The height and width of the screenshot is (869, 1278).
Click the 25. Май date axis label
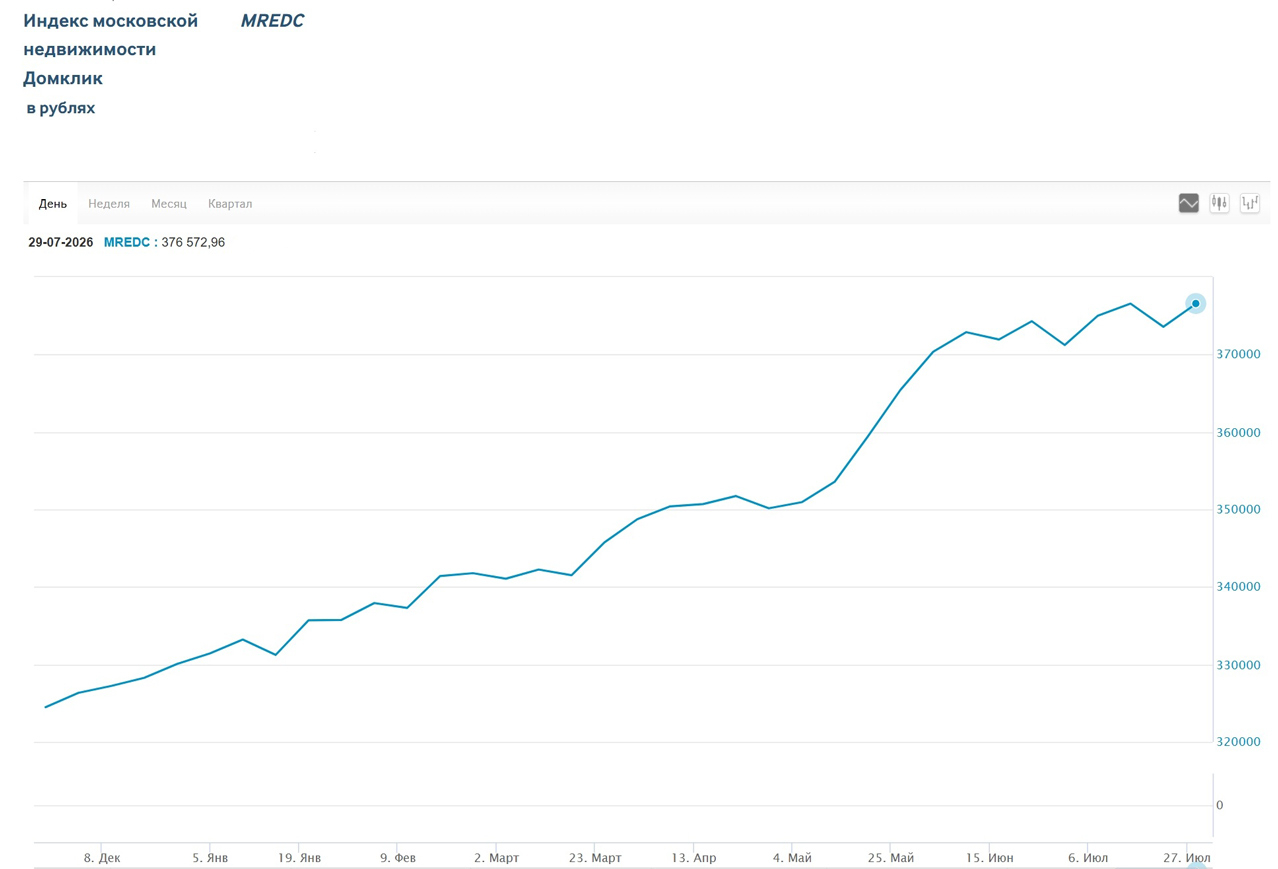click(x=891, y=858)
